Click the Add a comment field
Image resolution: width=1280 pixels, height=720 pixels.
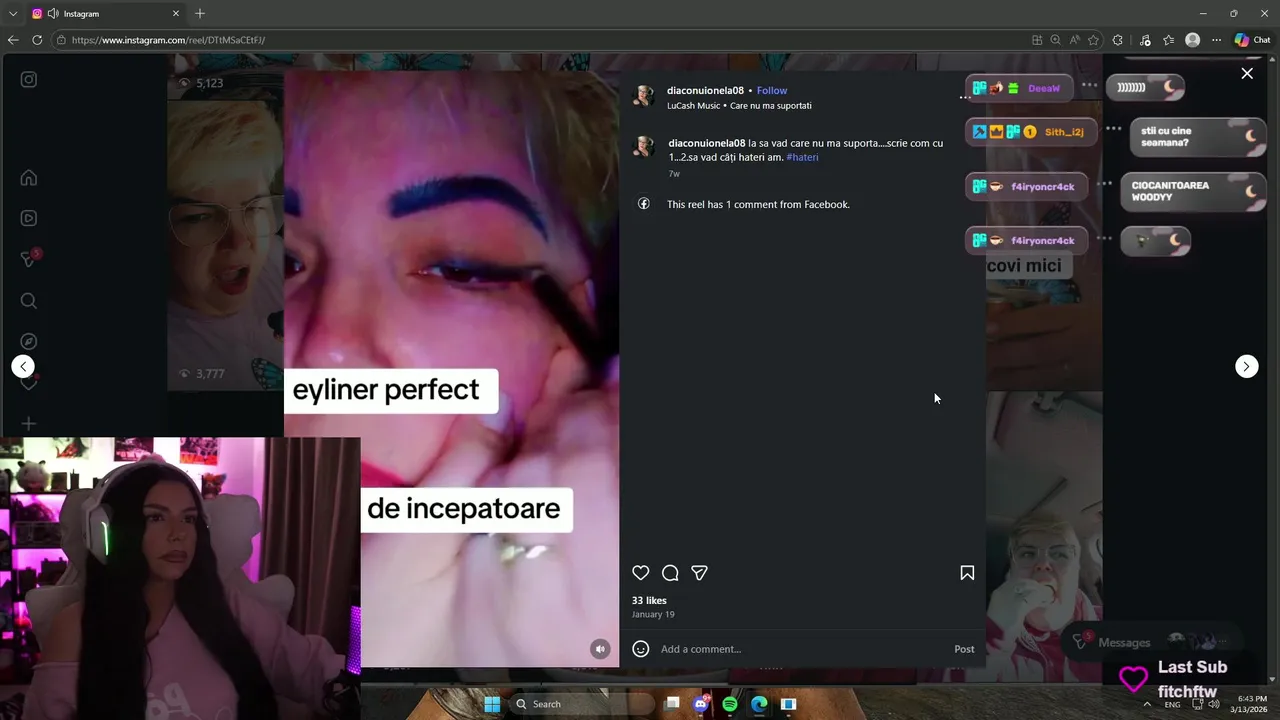pos(800,649)
